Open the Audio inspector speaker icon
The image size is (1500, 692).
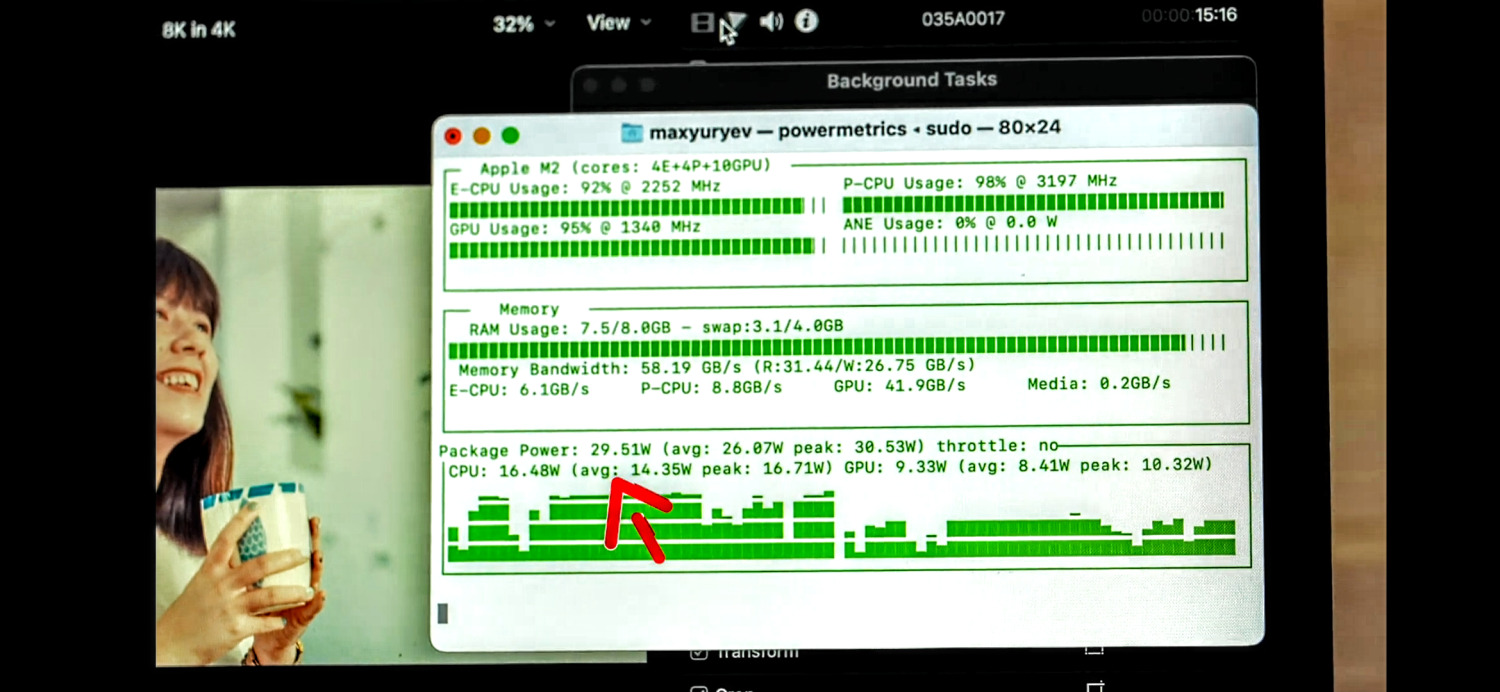pyautogui.click(x=771, y=22)
